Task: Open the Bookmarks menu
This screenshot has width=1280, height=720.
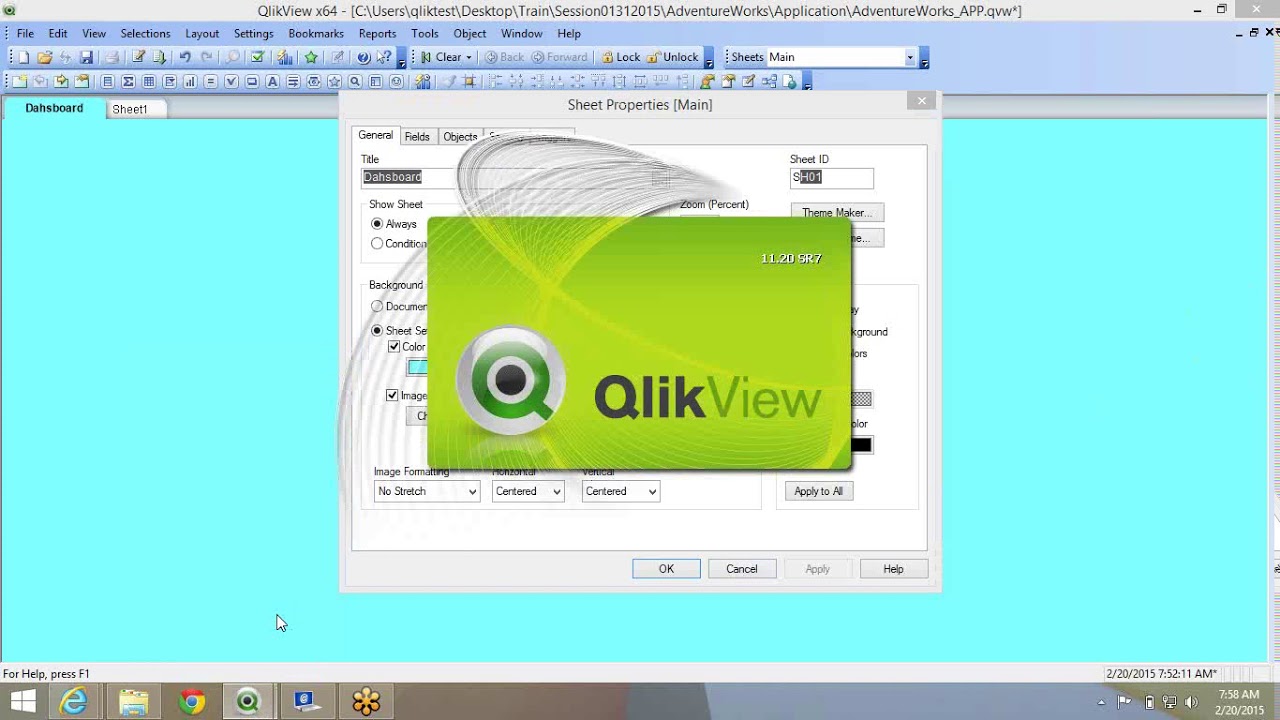Action: click(316, 33)
